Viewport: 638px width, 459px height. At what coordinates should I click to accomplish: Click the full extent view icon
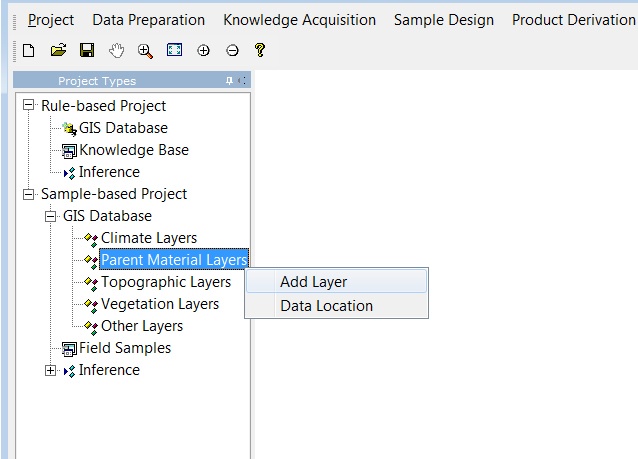point(174,50)
